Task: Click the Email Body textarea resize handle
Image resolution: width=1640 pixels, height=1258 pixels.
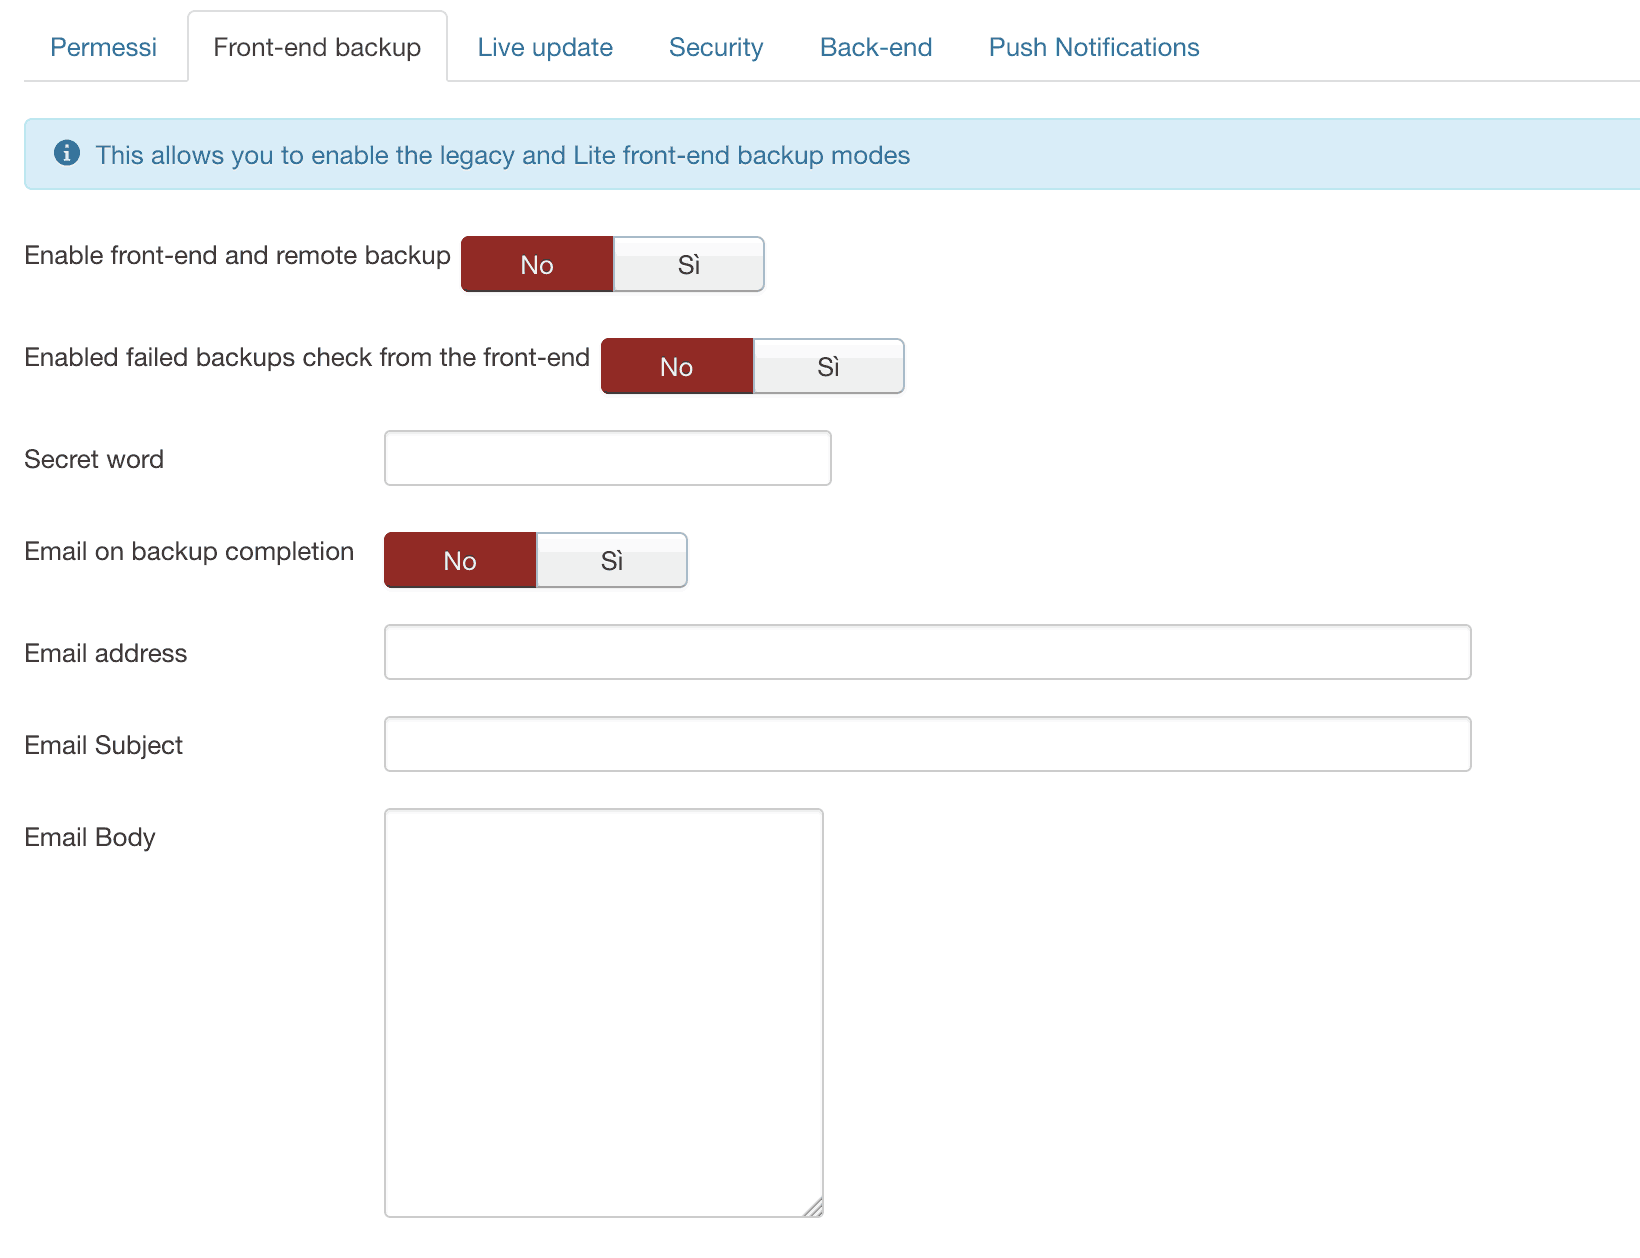Action: [813, 1207]
